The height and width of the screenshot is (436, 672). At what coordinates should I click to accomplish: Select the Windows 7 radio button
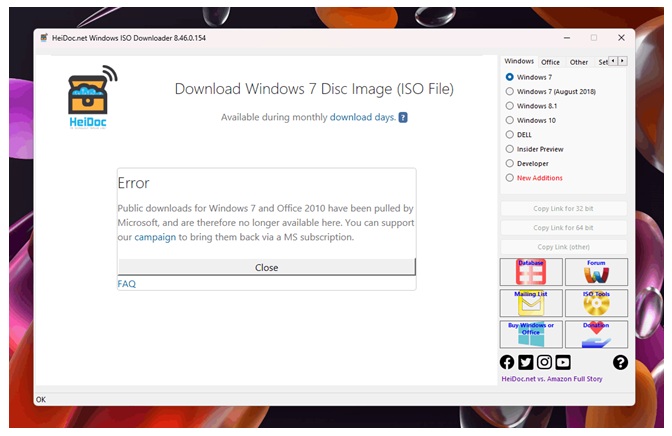(510, 77)
